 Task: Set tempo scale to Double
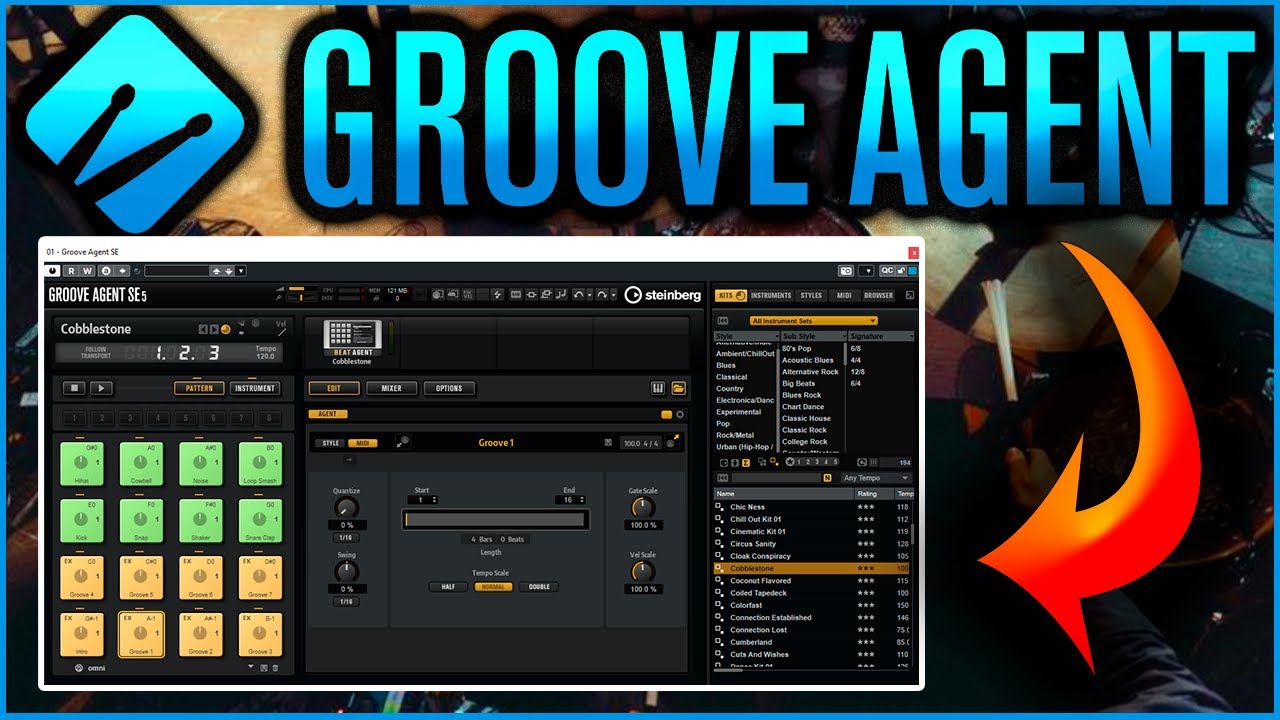pyautogui.click(x=539, y=587)
